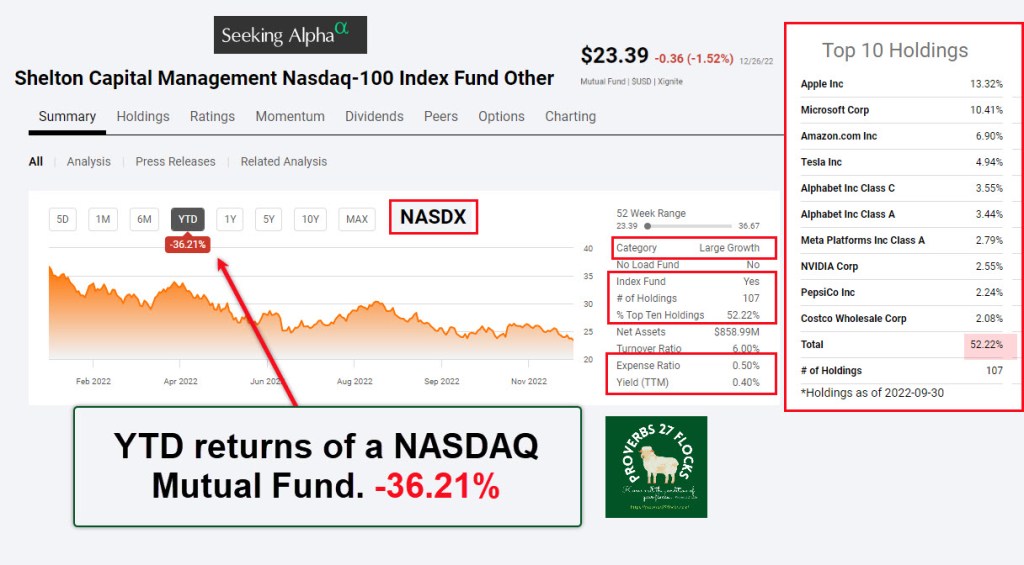Click the Proverbs 27 Flocks sheep logo
Viewport: 1024px width, 565px height.
pyautogui.click(x=656, y=467)
